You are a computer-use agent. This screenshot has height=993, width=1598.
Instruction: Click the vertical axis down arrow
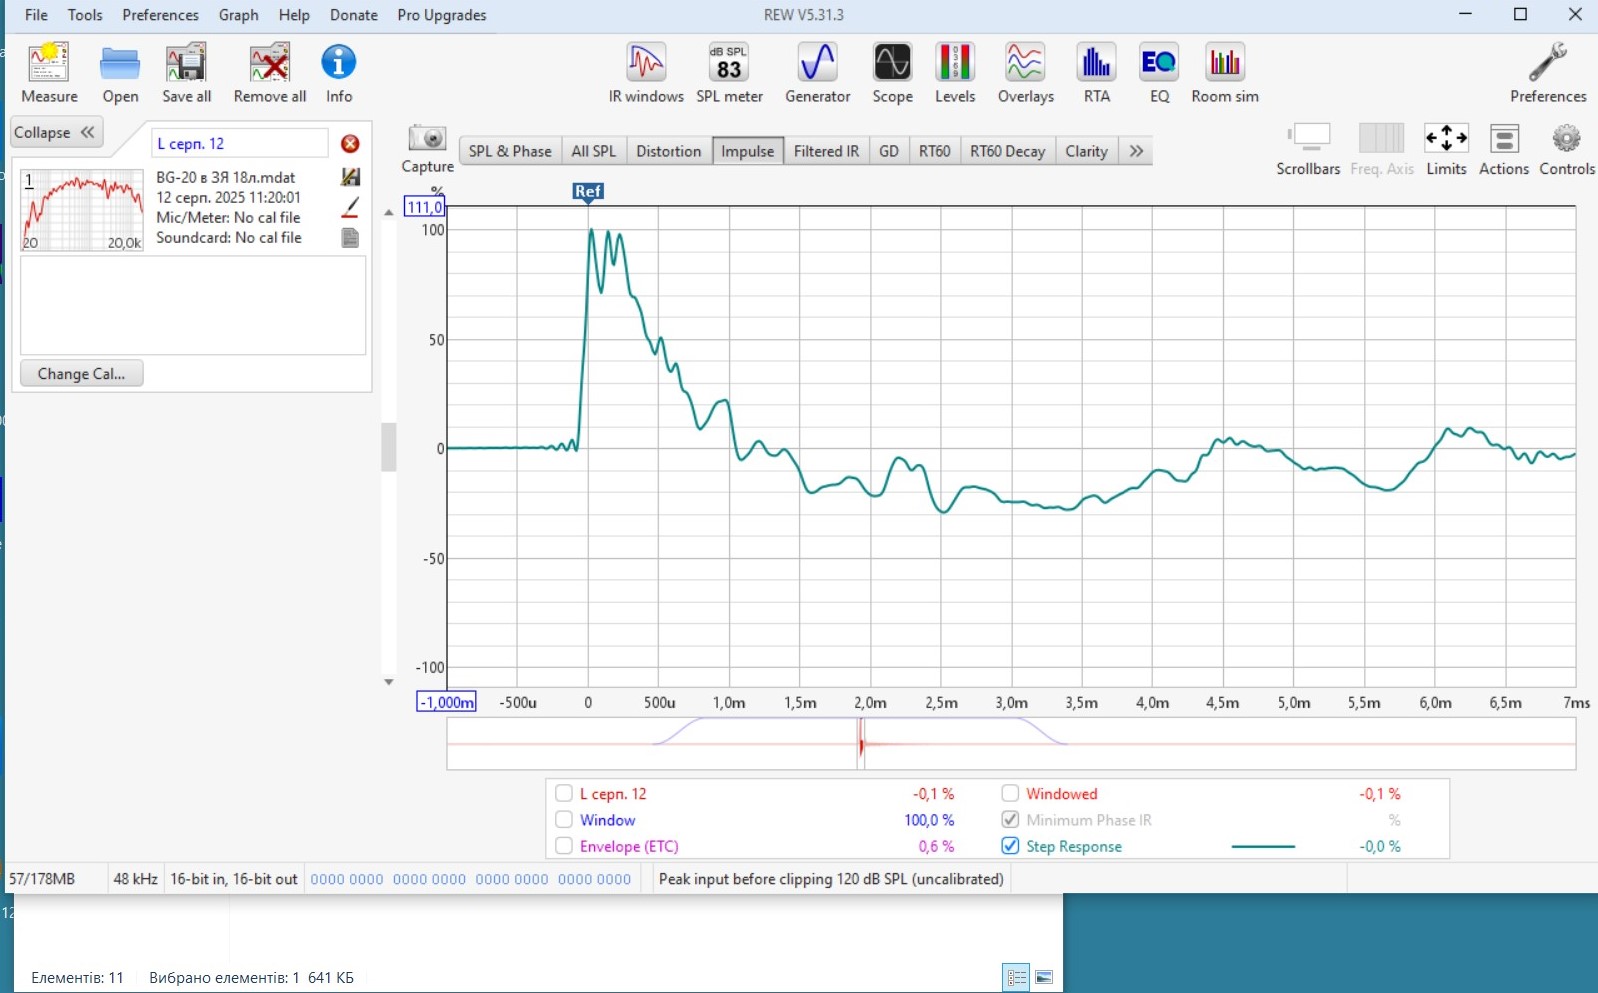(389, 682)
